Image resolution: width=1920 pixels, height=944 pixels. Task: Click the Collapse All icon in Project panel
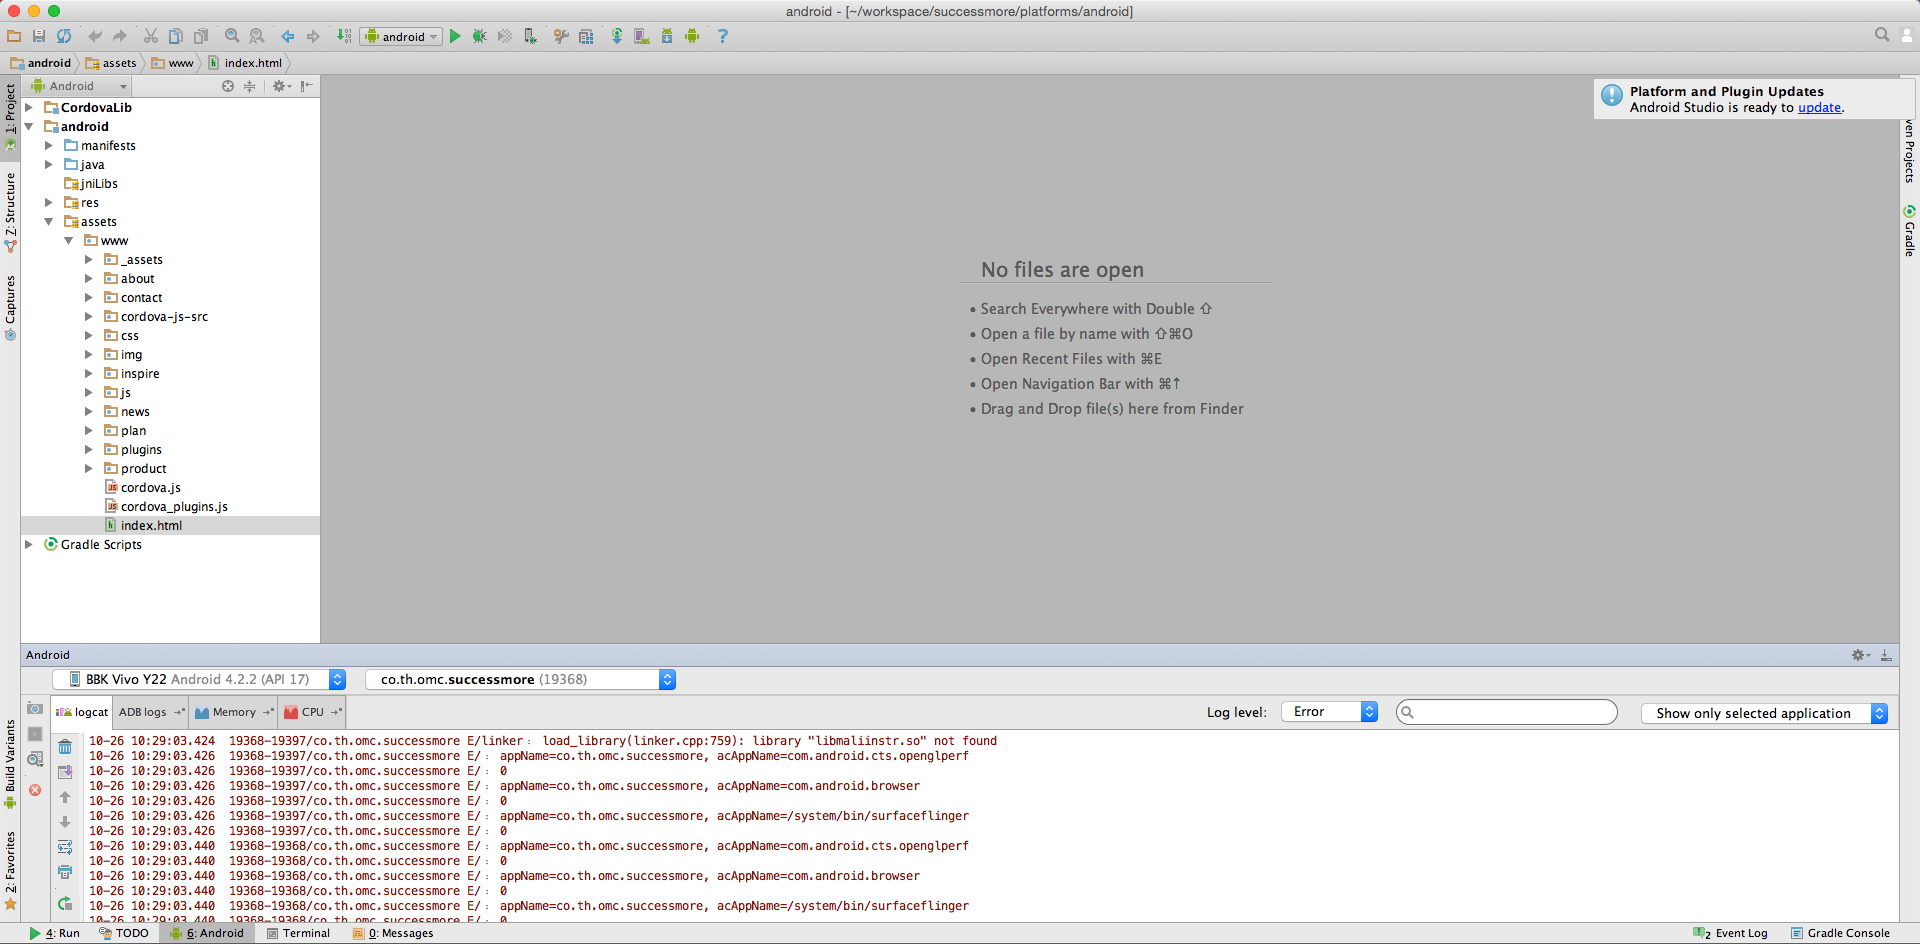click(250, 86)
